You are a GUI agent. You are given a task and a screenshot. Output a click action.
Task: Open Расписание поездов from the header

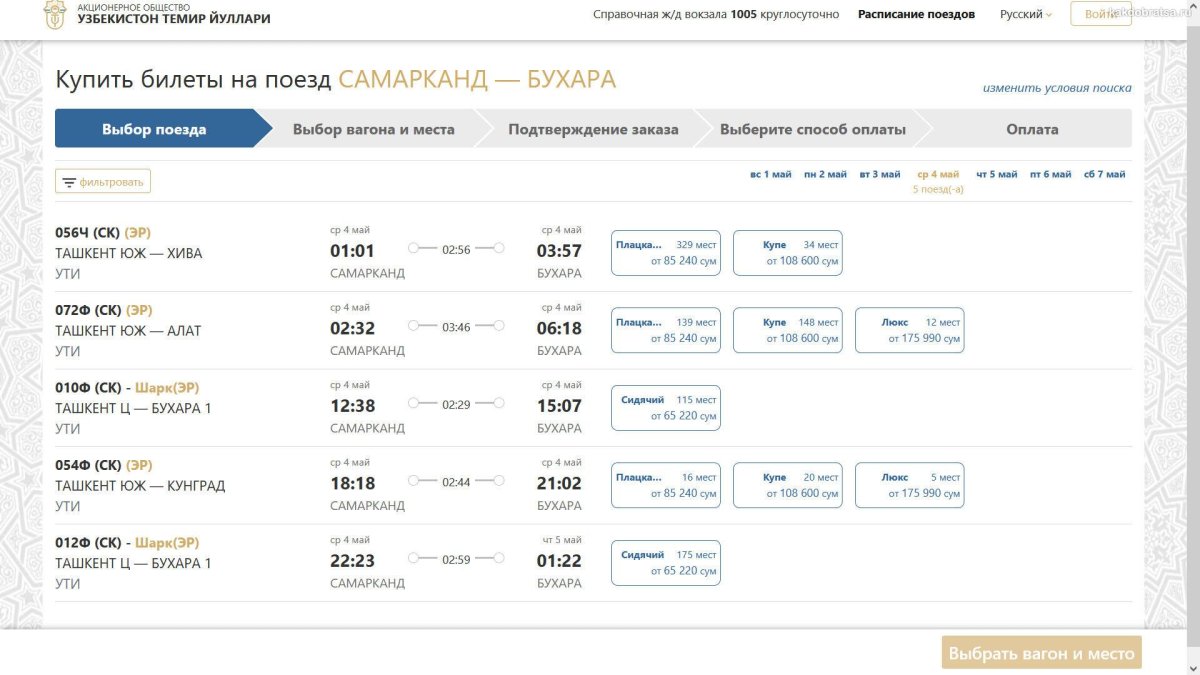click(x=916, y=14)
